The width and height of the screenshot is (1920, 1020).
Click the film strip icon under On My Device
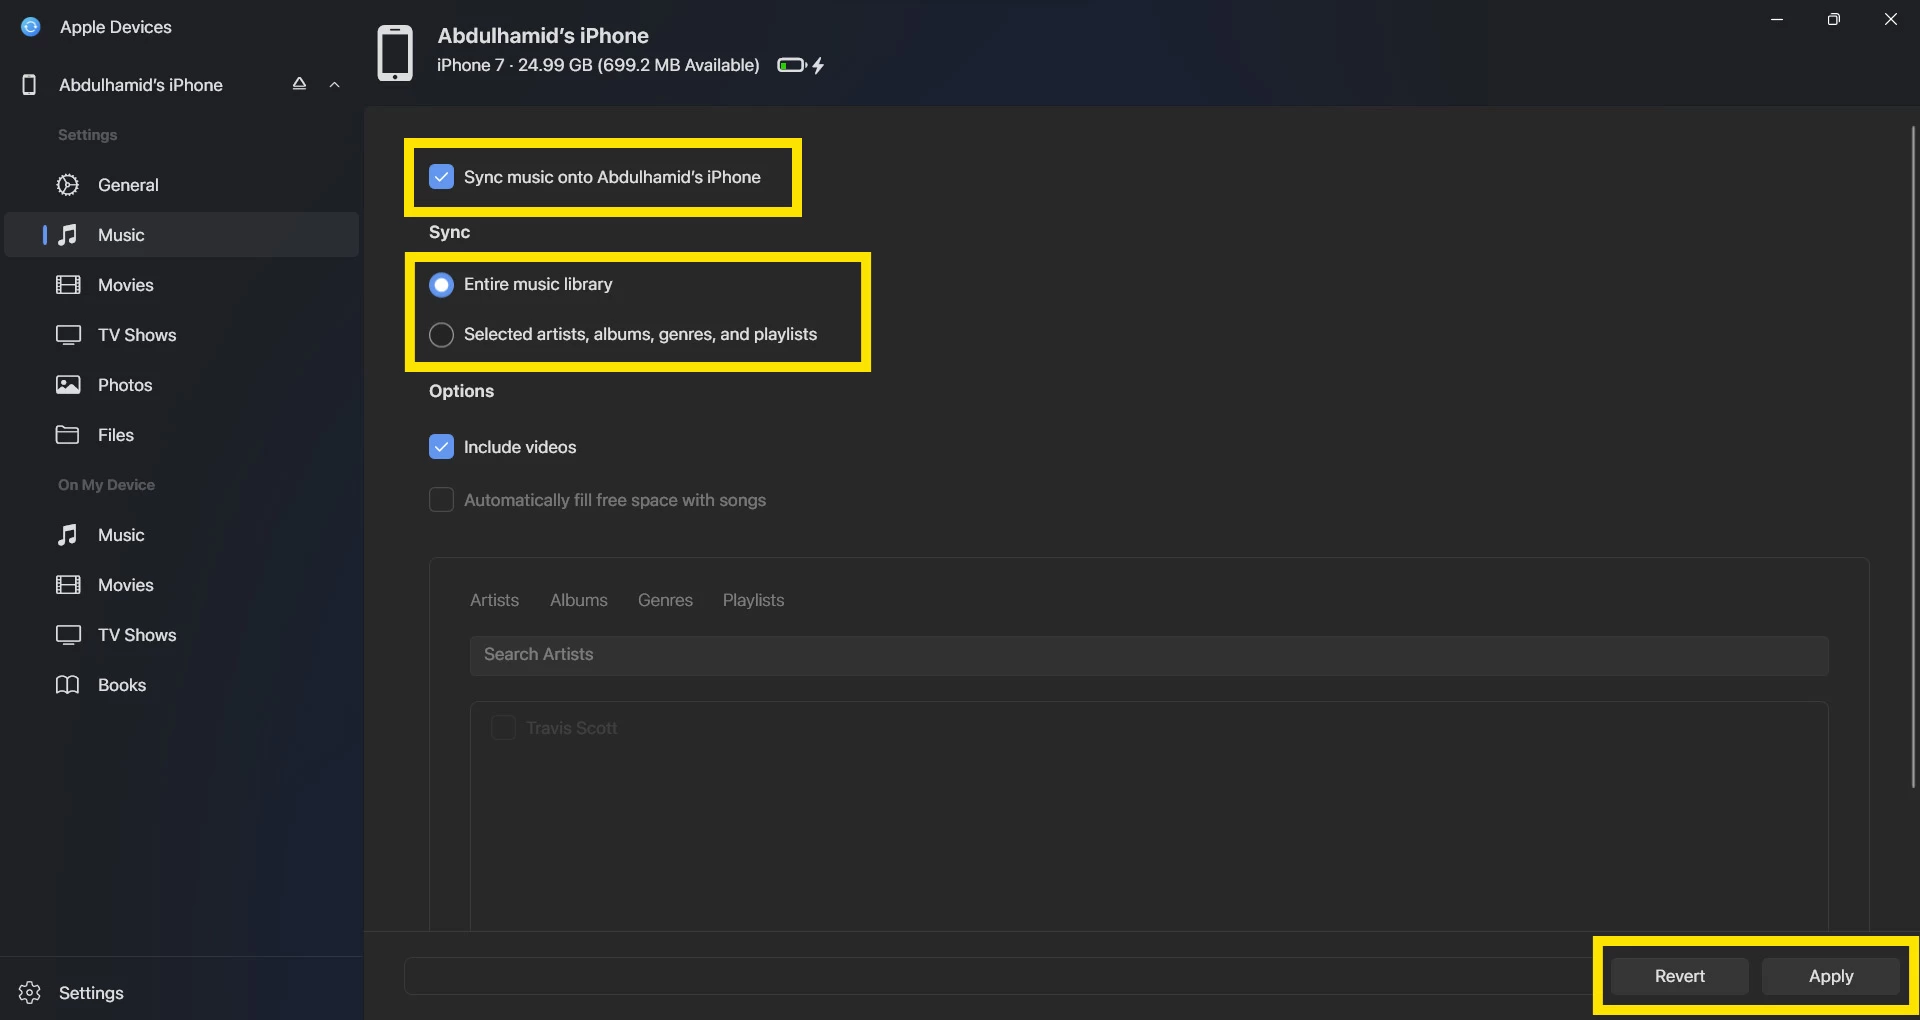point(68,585)
